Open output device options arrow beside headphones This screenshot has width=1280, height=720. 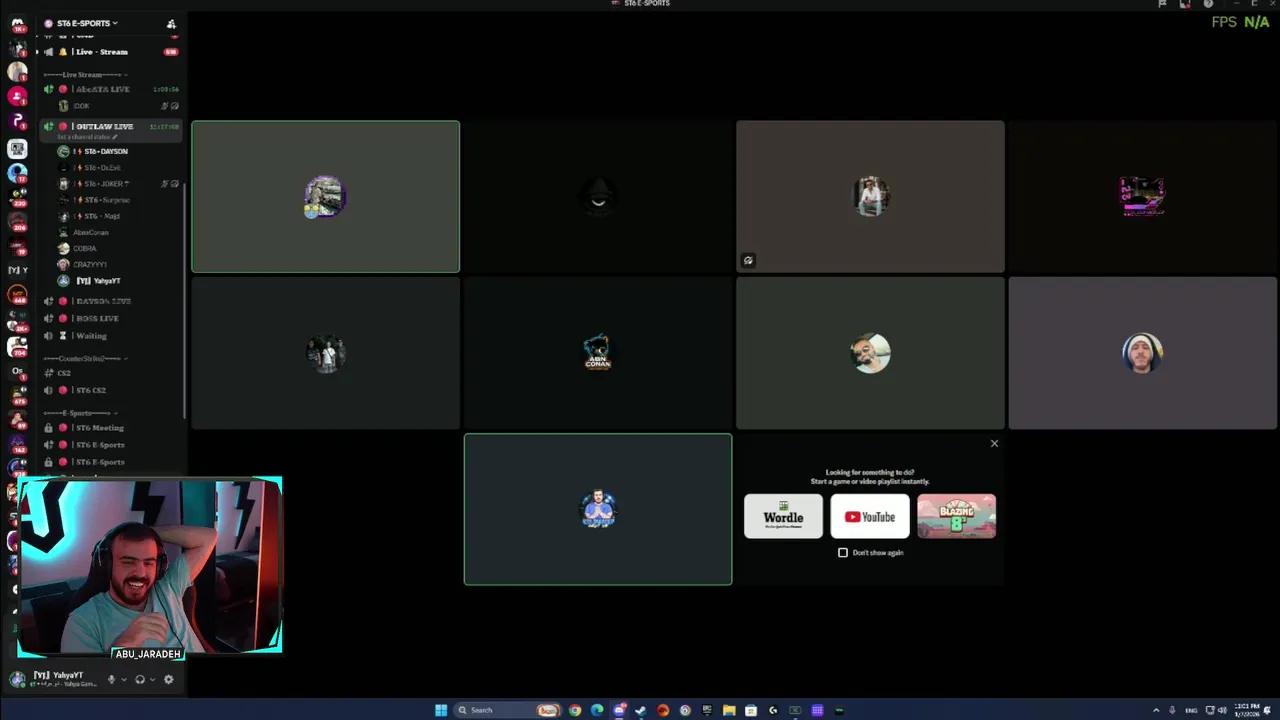tap(152, 680)
